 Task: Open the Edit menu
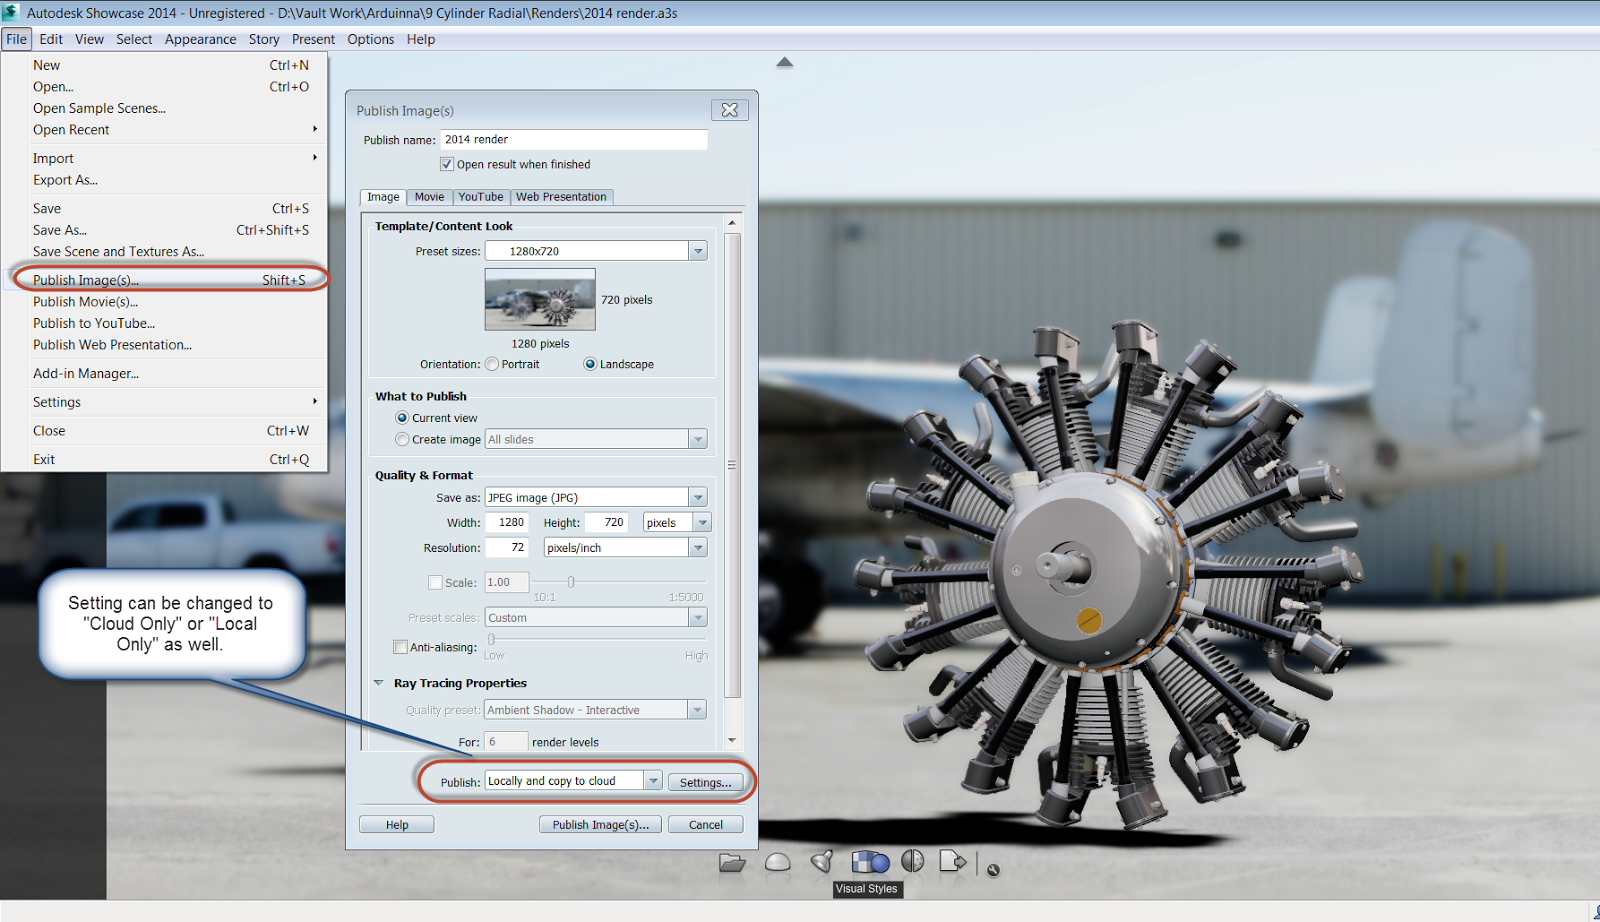51,39
